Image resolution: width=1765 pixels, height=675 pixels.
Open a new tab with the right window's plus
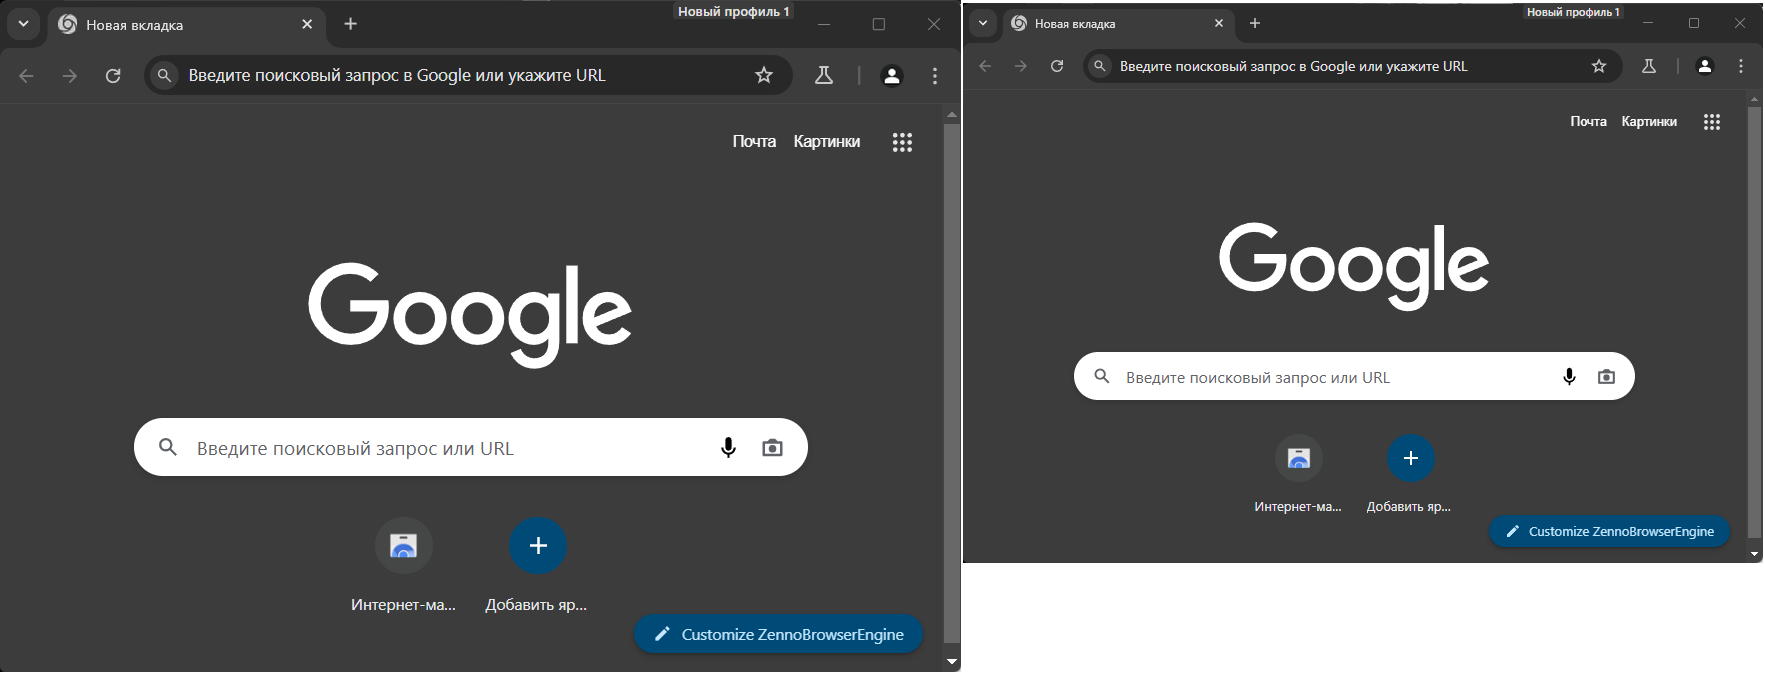click(x=1255, y=23)
